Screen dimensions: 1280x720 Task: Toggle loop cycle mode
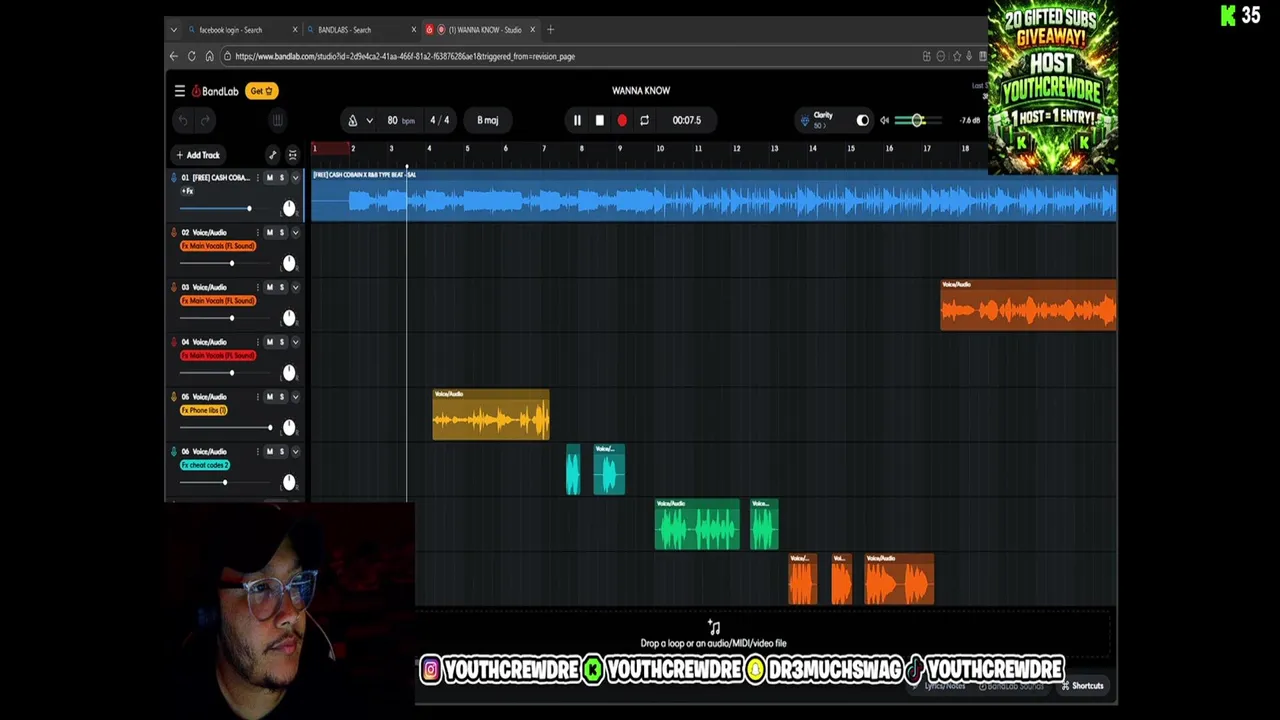click(644, 120)
